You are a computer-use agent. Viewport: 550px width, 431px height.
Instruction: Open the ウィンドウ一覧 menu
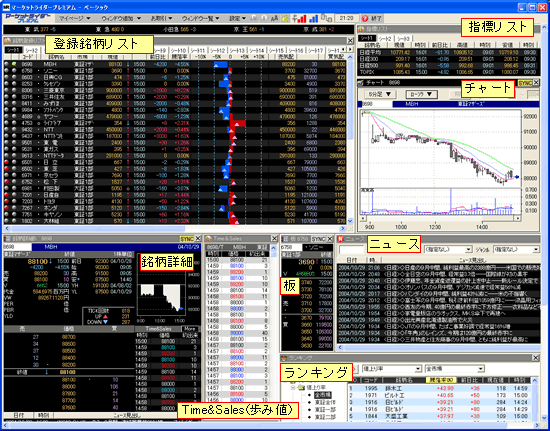[201, 18]
